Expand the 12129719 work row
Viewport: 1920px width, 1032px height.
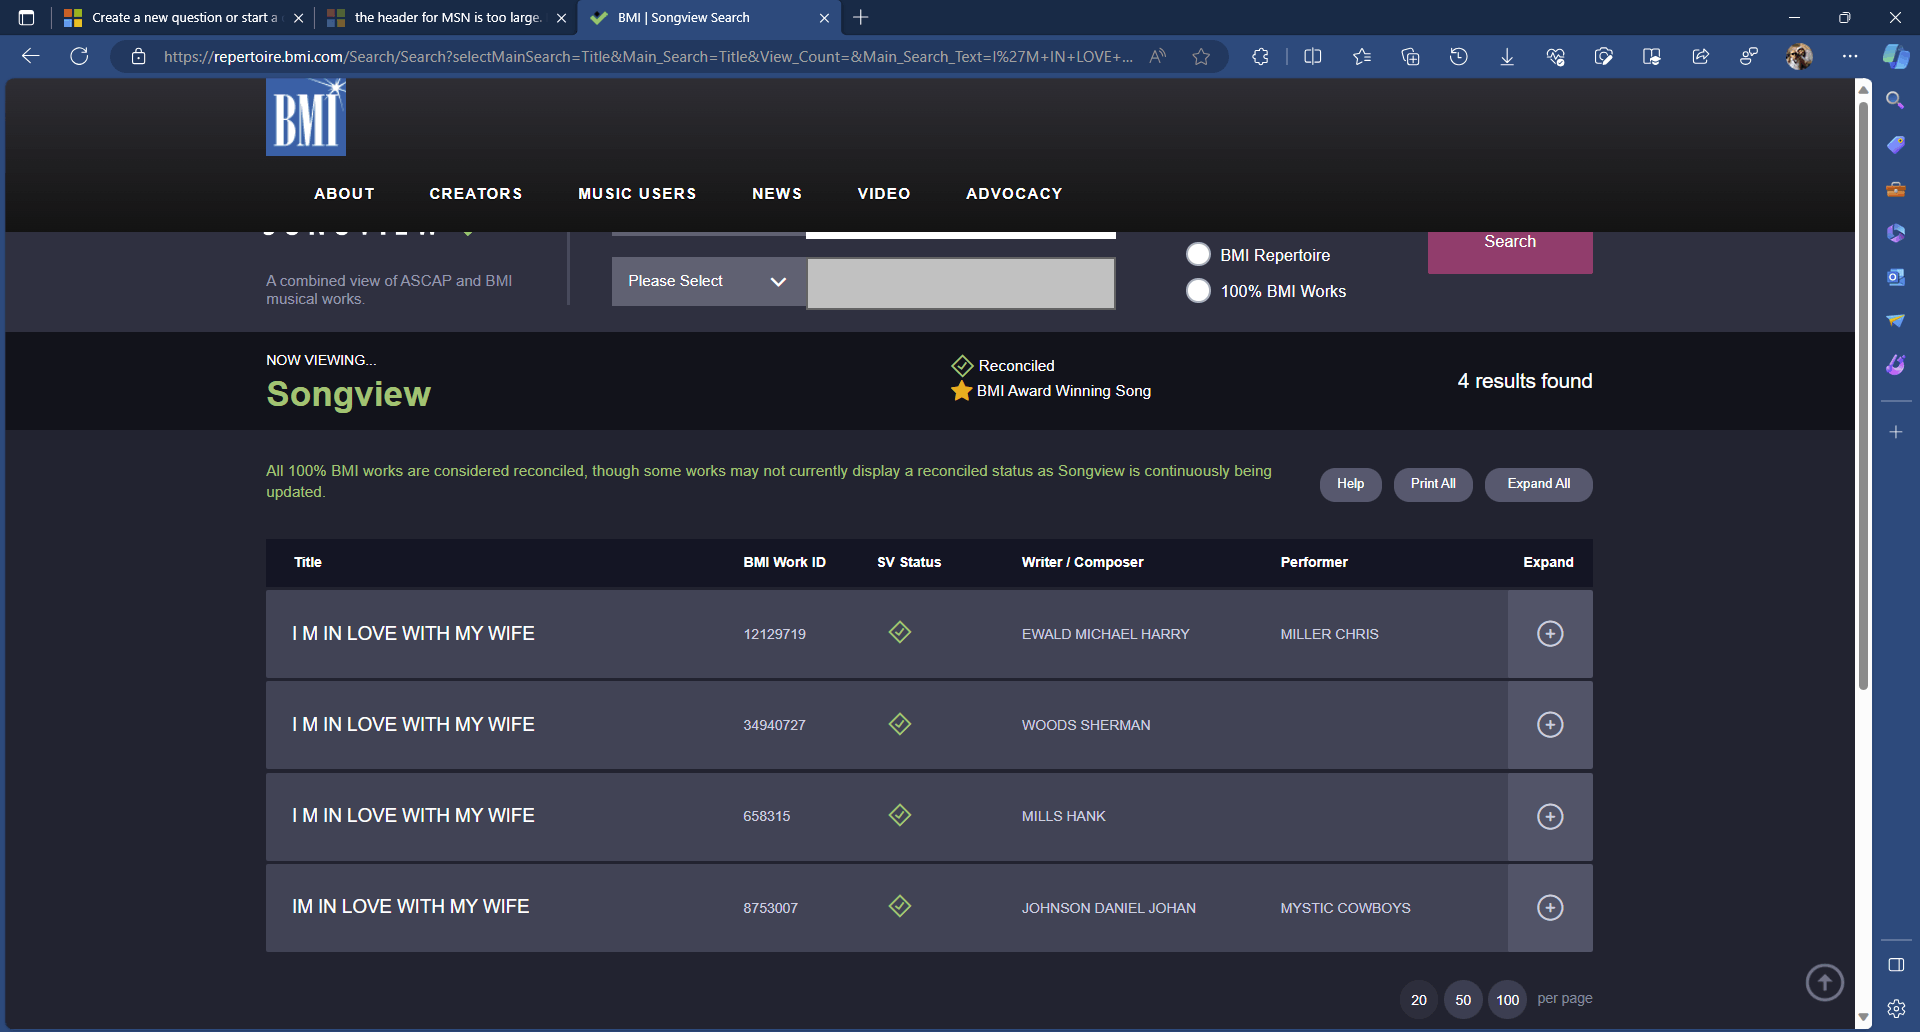[1550, 634]
